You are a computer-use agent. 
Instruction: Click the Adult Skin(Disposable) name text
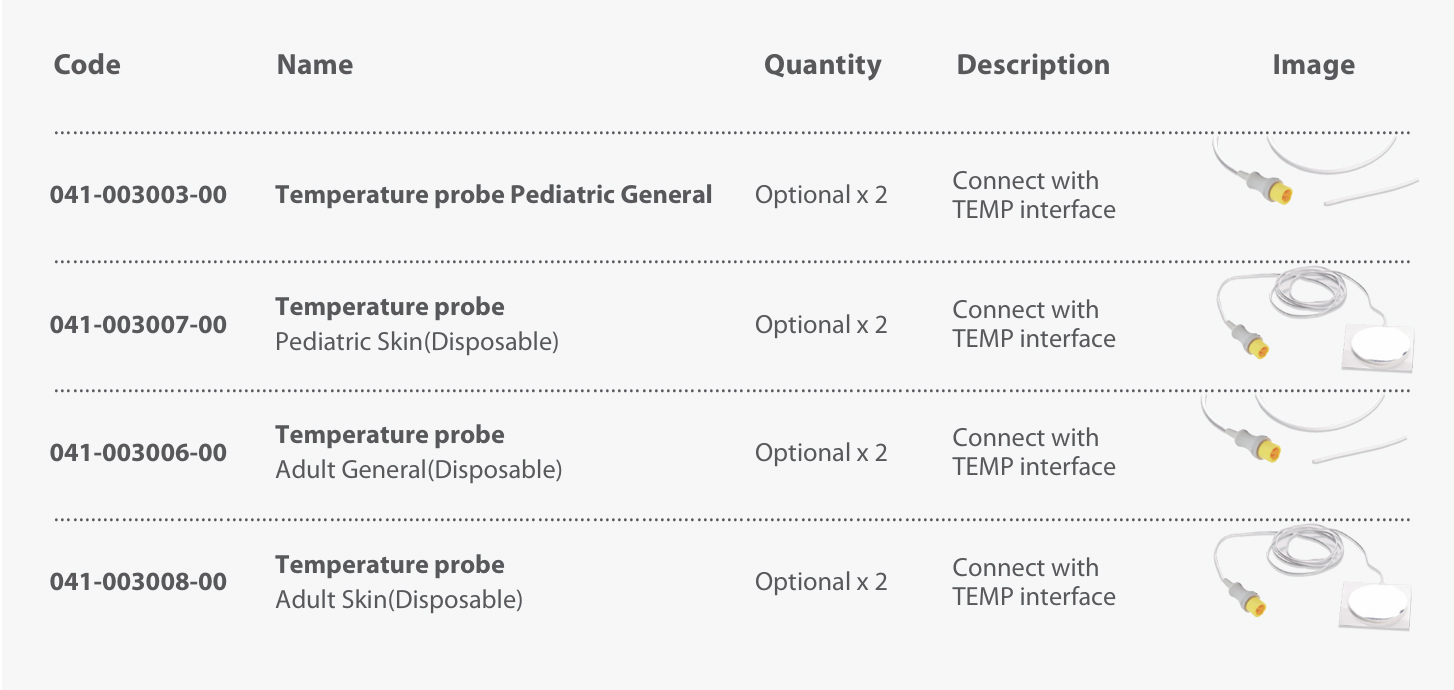tap(398, 600)
